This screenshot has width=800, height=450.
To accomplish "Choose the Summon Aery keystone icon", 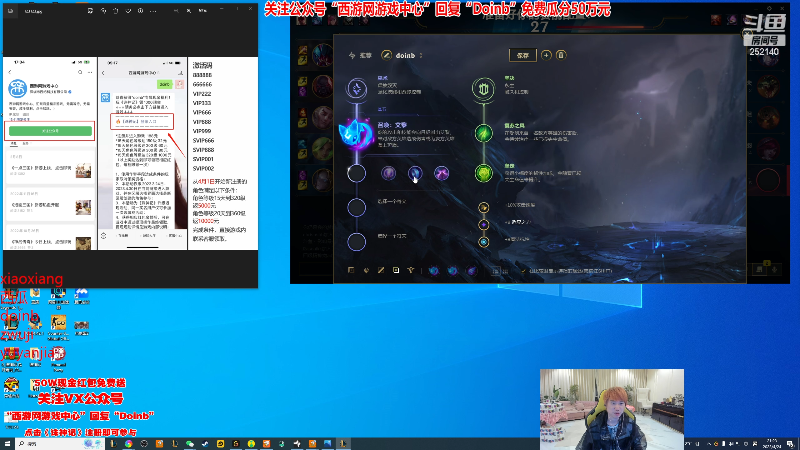I will (356, 134).
